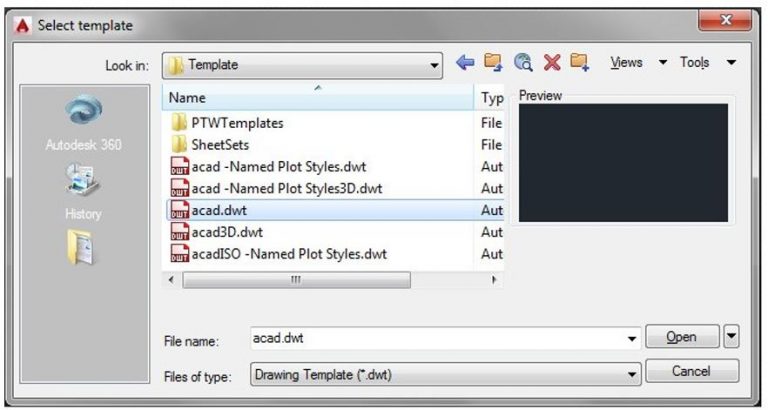
Task: Click the horizontal scrollbar in file list
Action: pos(296,281)
